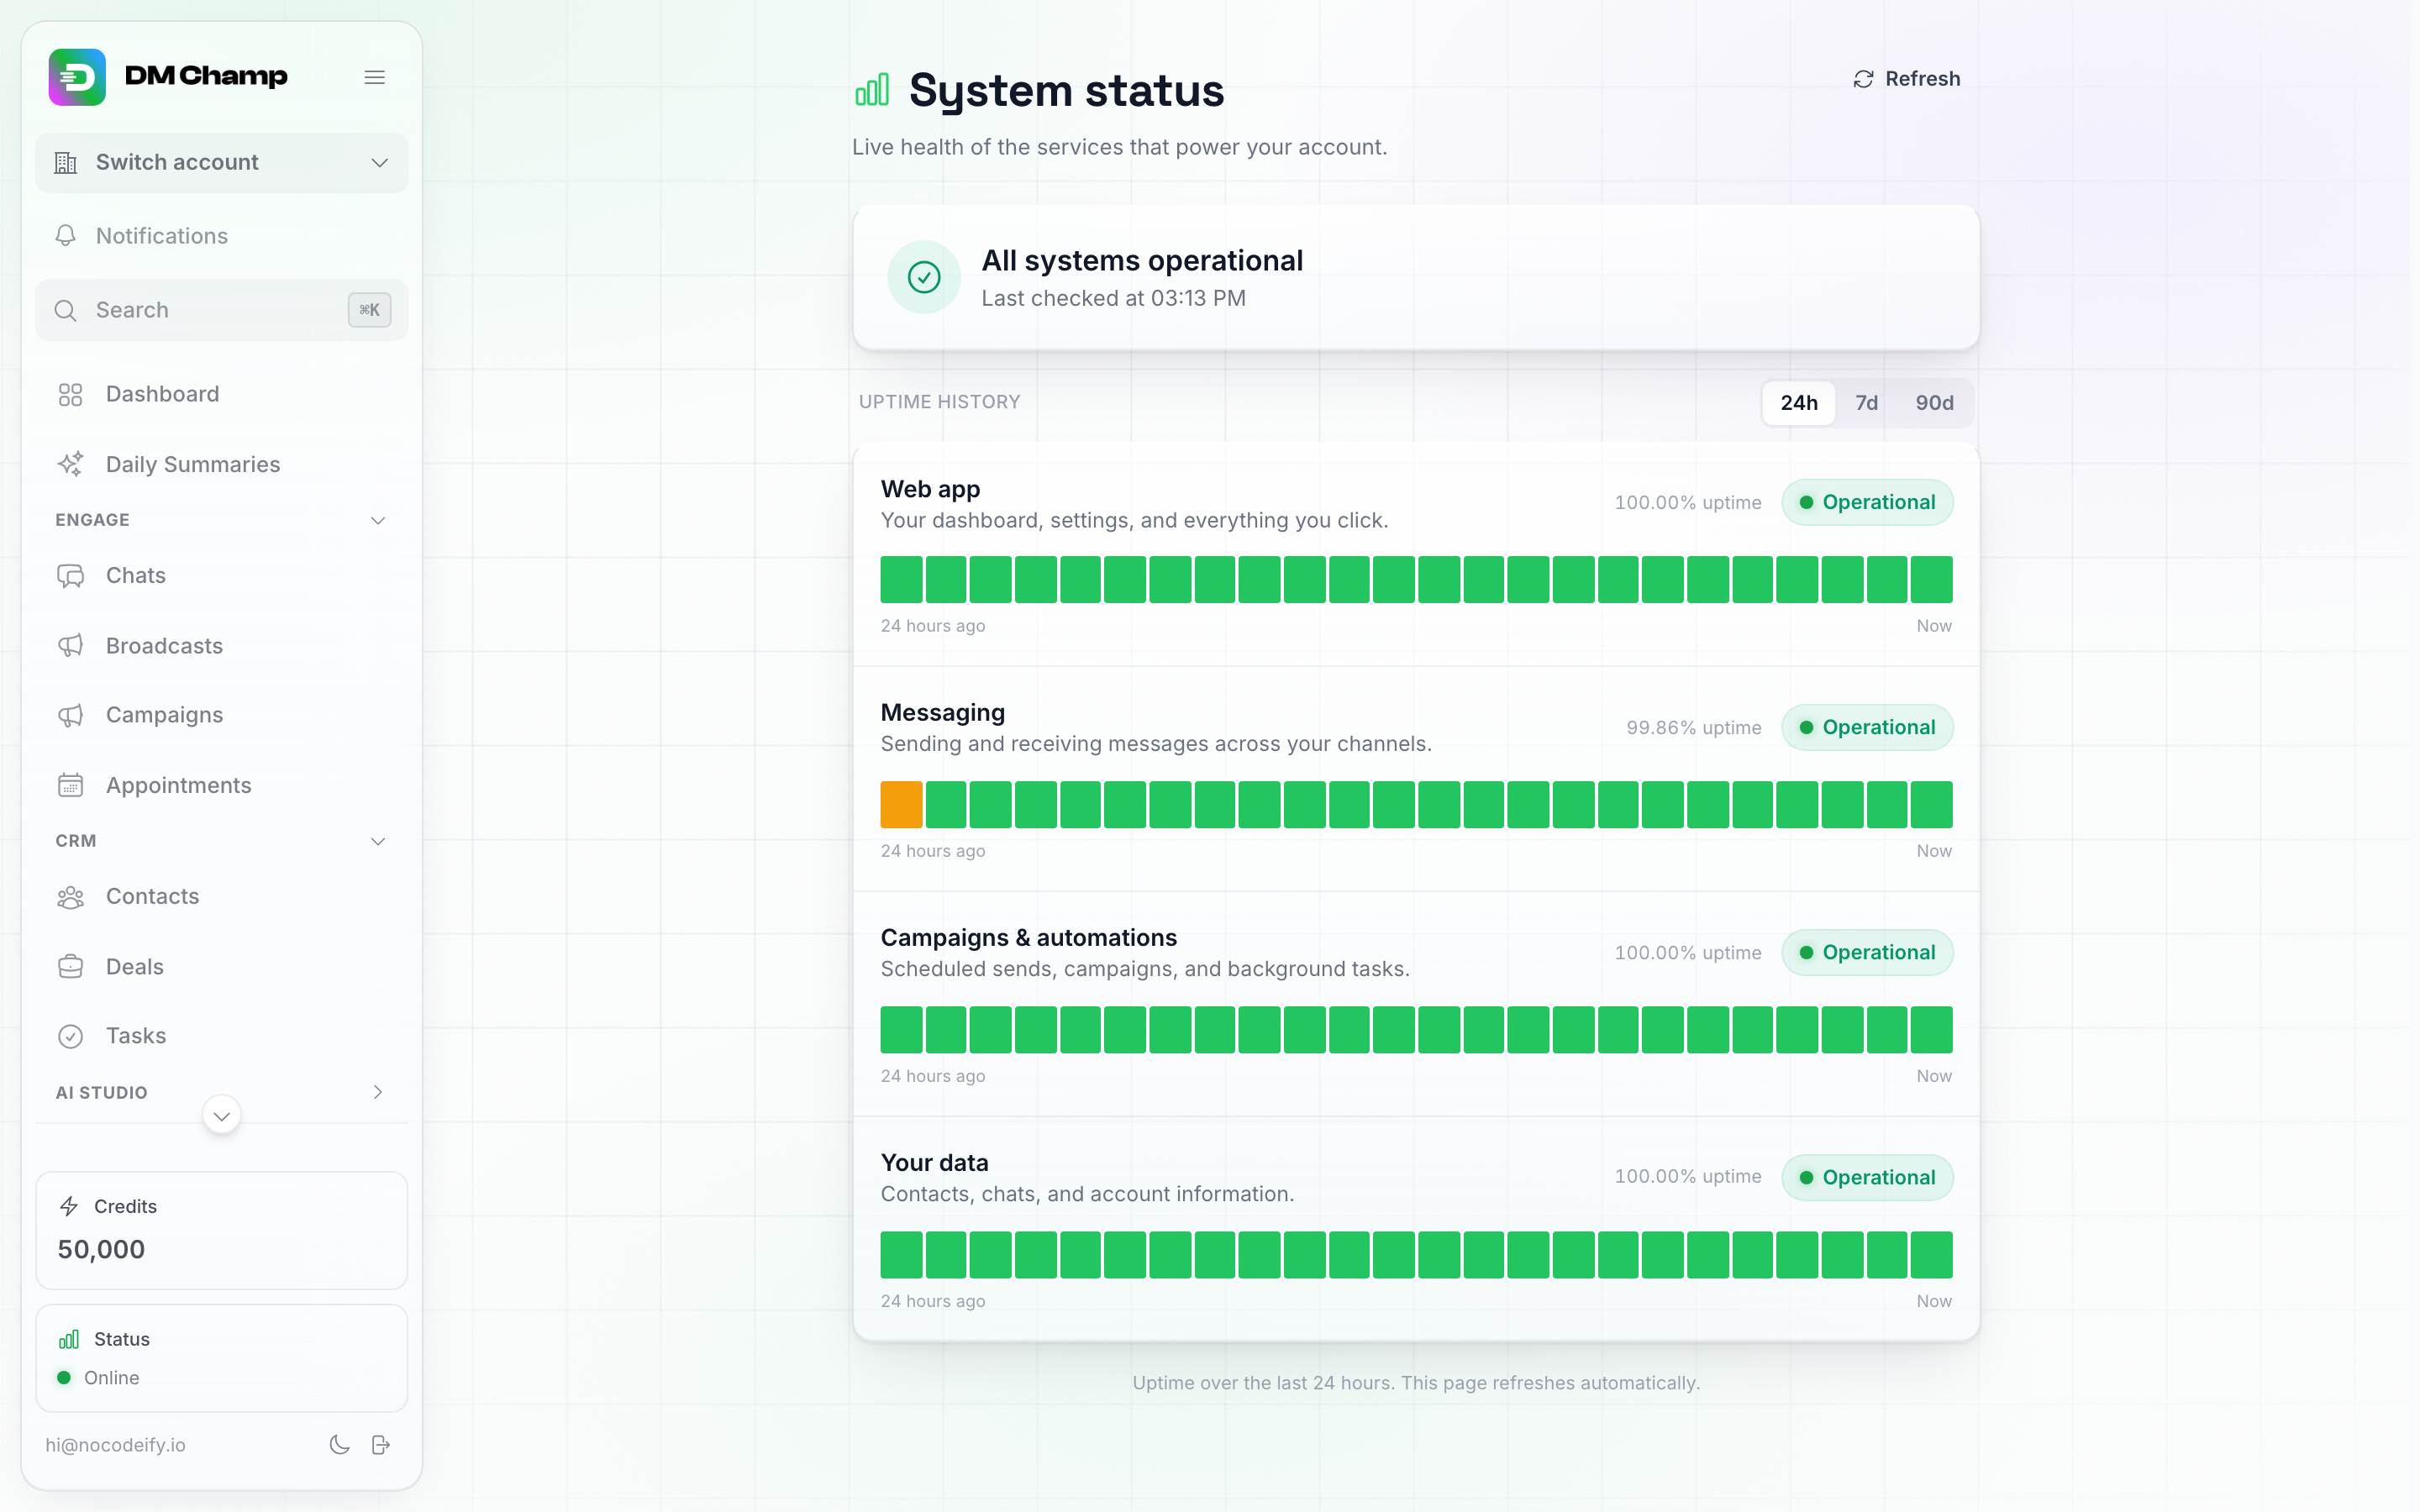Click the magnifier icon in Search
Image resolution: width=2420 pixels, height=1512 pixels.
(66, 310)
